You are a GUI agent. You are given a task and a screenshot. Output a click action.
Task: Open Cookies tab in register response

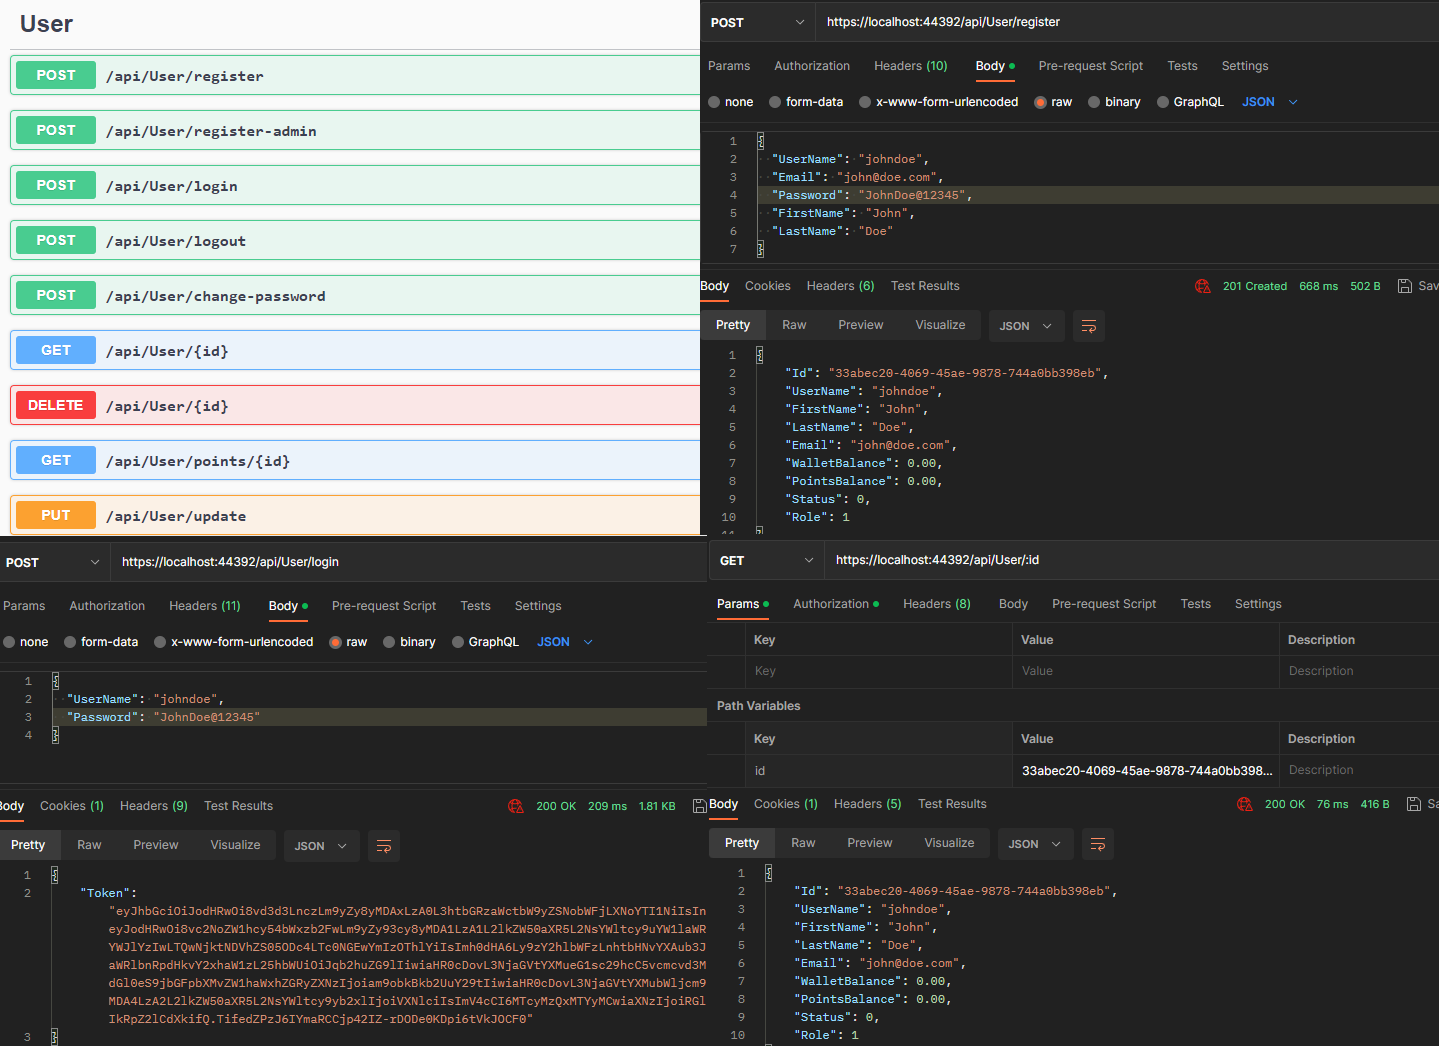[767, 286]
